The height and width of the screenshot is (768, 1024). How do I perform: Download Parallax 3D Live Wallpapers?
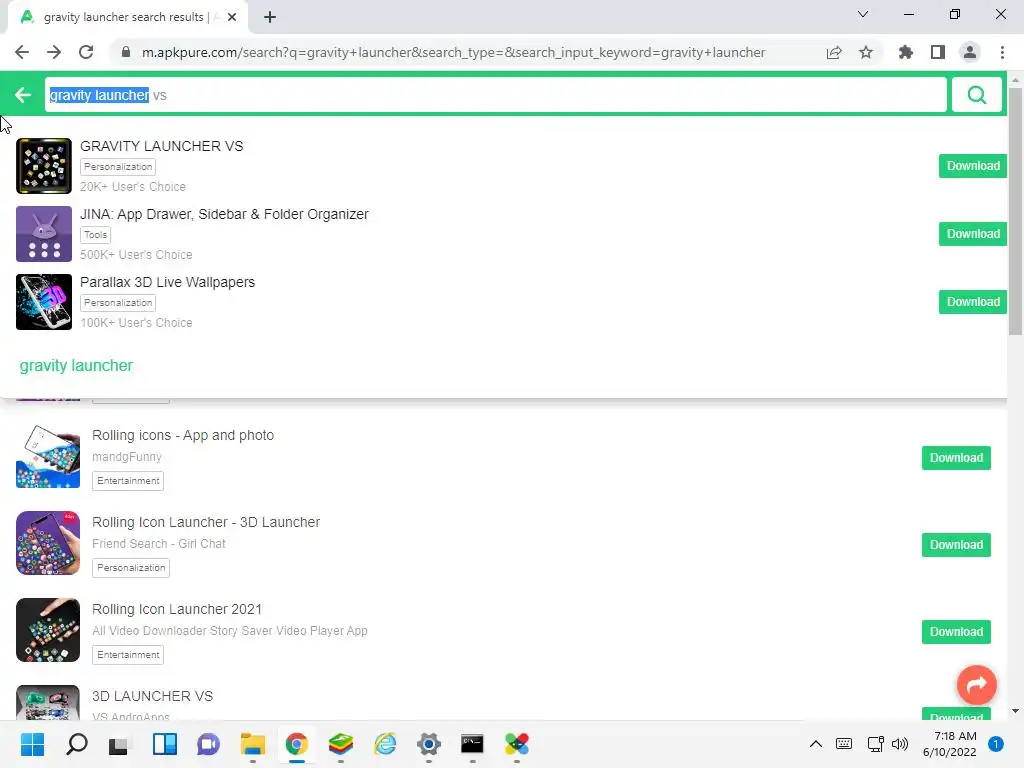(972, 302)
